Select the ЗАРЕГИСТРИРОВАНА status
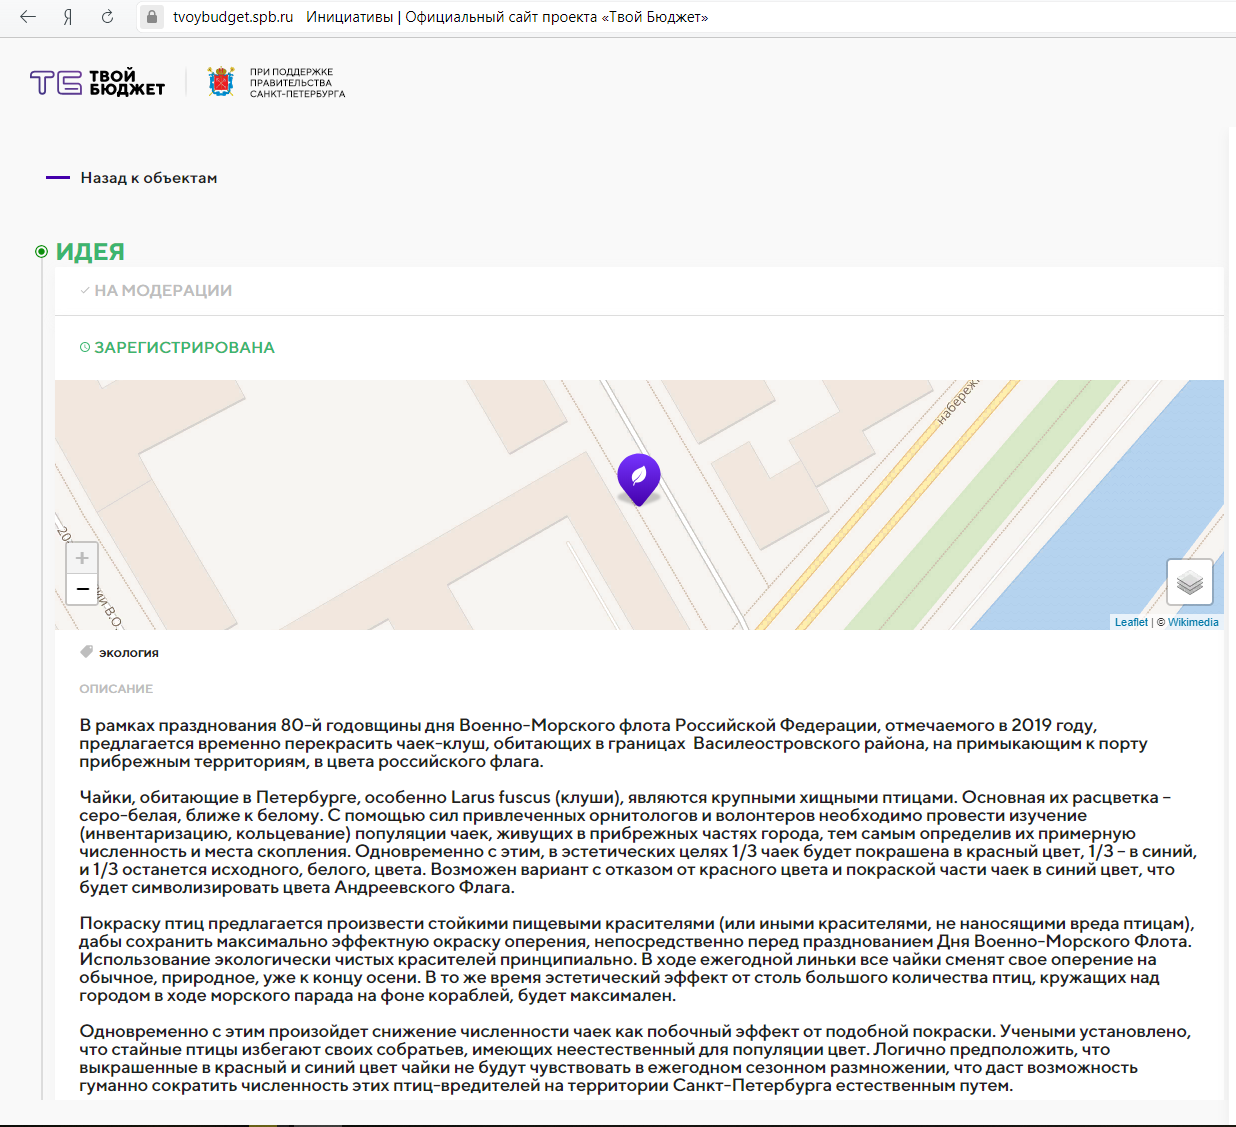Screen dimensions: 1236x1127 point(184,348)
